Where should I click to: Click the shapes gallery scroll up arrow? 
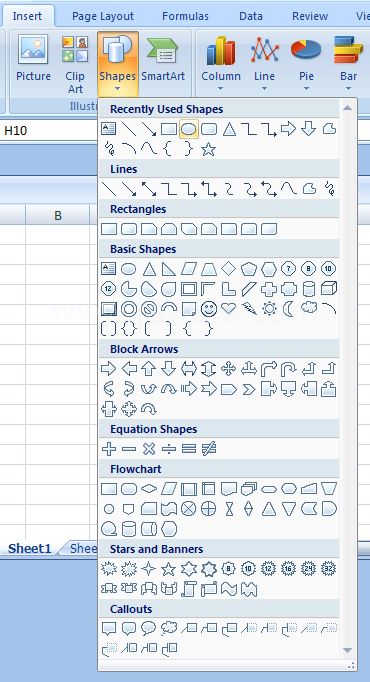point(347,107)
